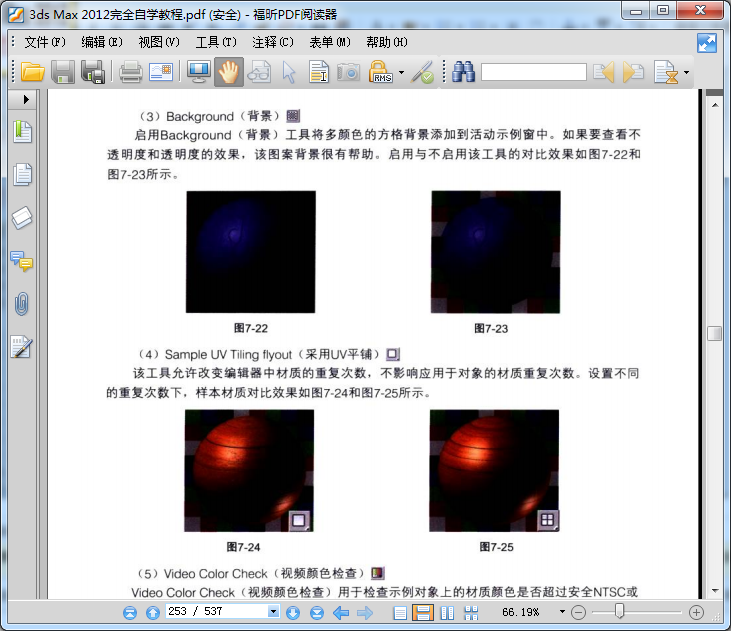Screen dimensions: 731x631
Task: Switch to single page layout
Action: pos(400,612)
